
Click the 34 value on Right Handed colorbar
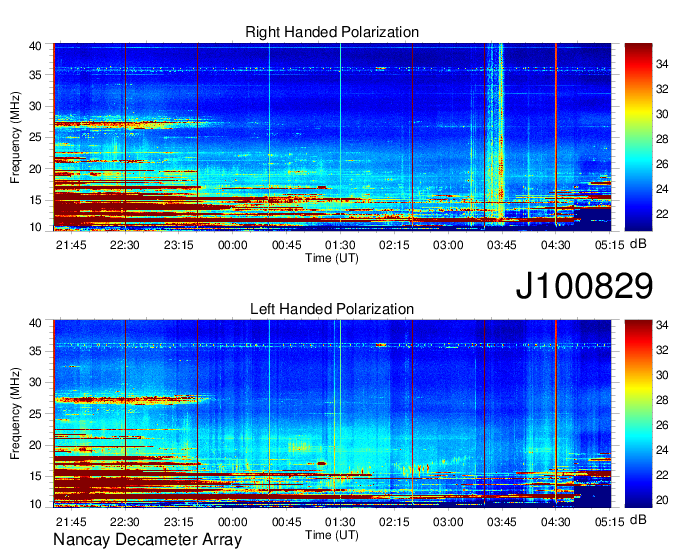662,65
